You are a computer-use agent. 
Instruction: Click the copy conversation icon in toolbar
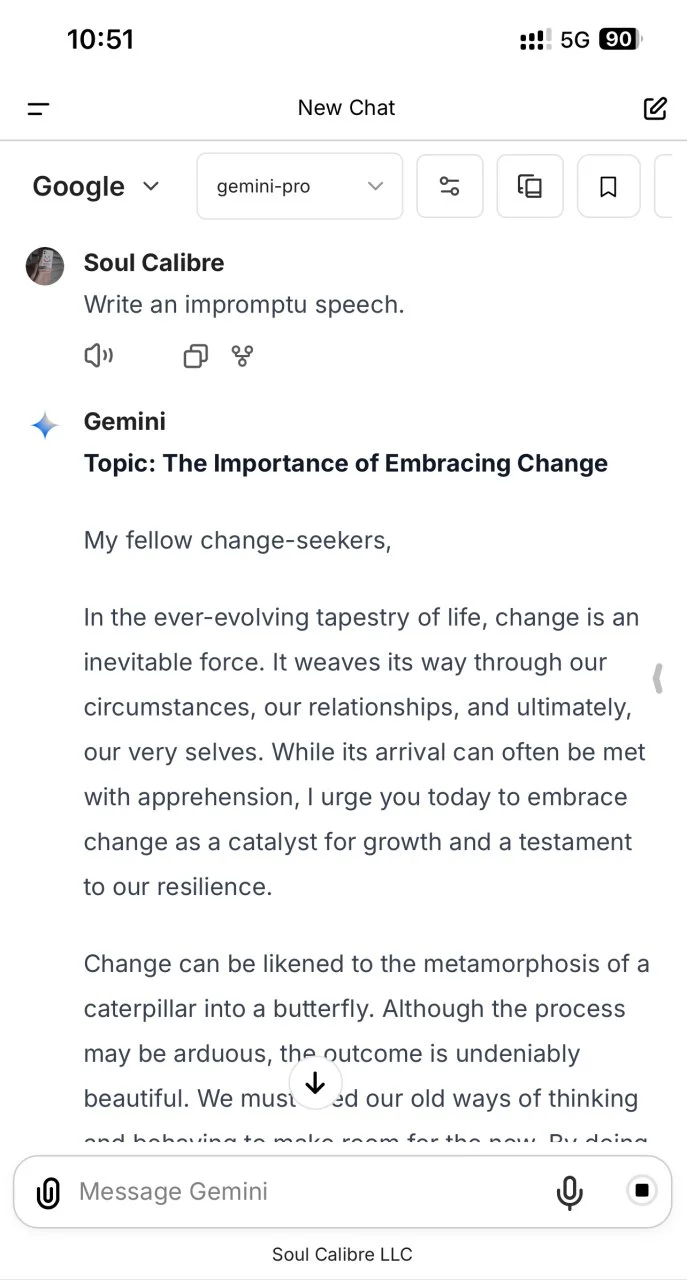530,186
